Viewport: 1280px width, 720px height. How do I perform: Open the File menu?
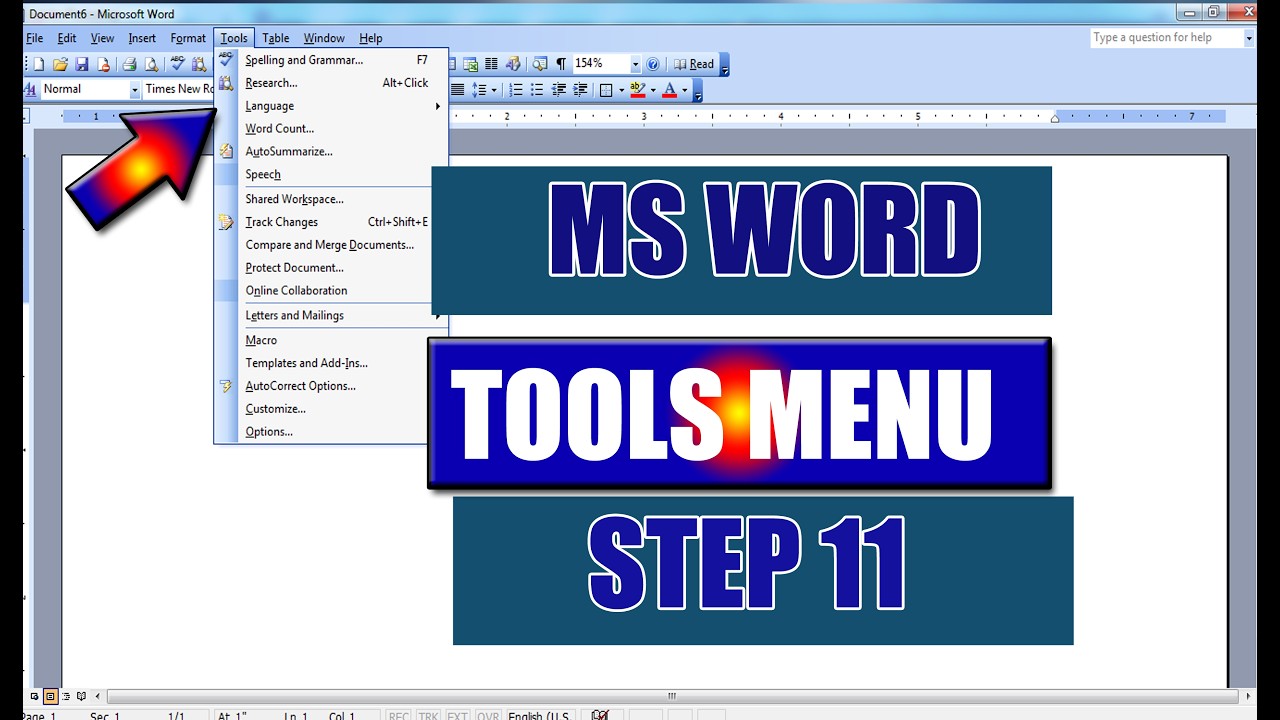[35, 38]
